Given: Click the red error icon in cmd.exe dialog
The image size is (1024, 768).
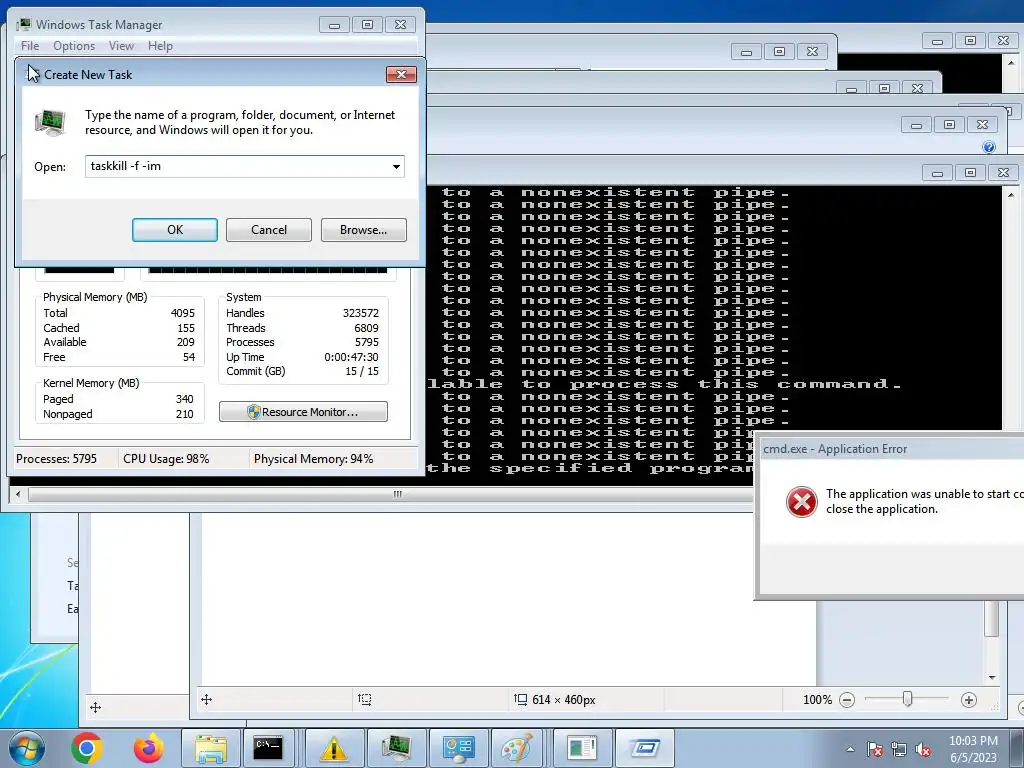Looking at the screenshot, I should pos(802,502).
